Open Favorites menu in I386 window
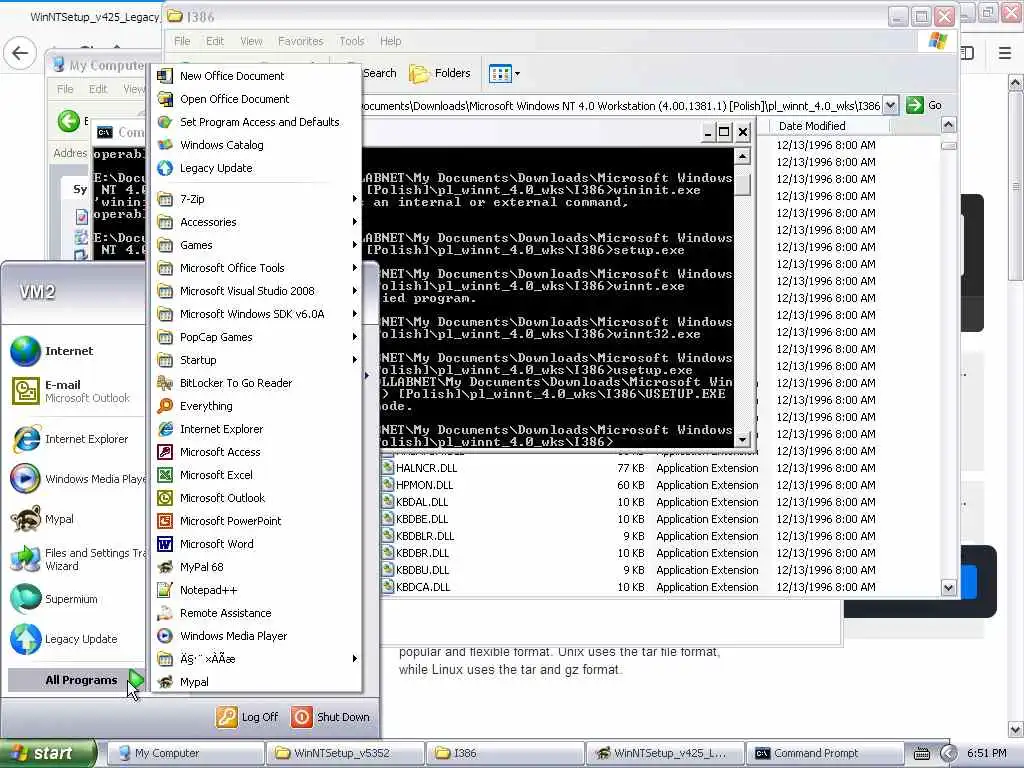 coord(300,41)
